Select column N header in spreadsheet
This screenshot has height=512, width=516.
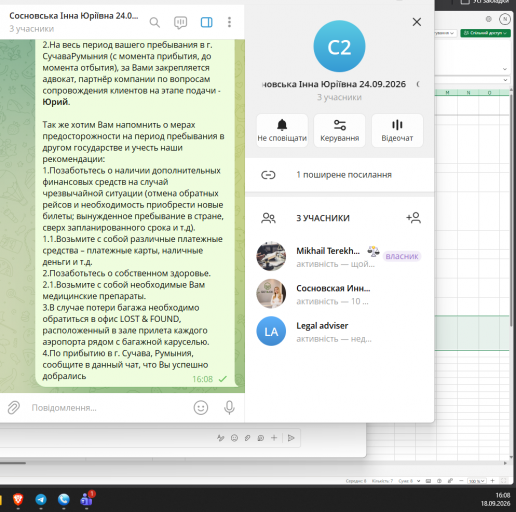pos(468,93)
